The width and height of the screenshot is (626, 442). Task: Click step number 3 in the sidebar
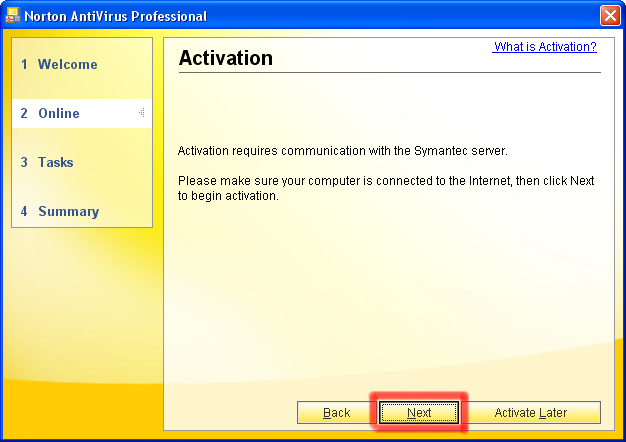point(24,163)
